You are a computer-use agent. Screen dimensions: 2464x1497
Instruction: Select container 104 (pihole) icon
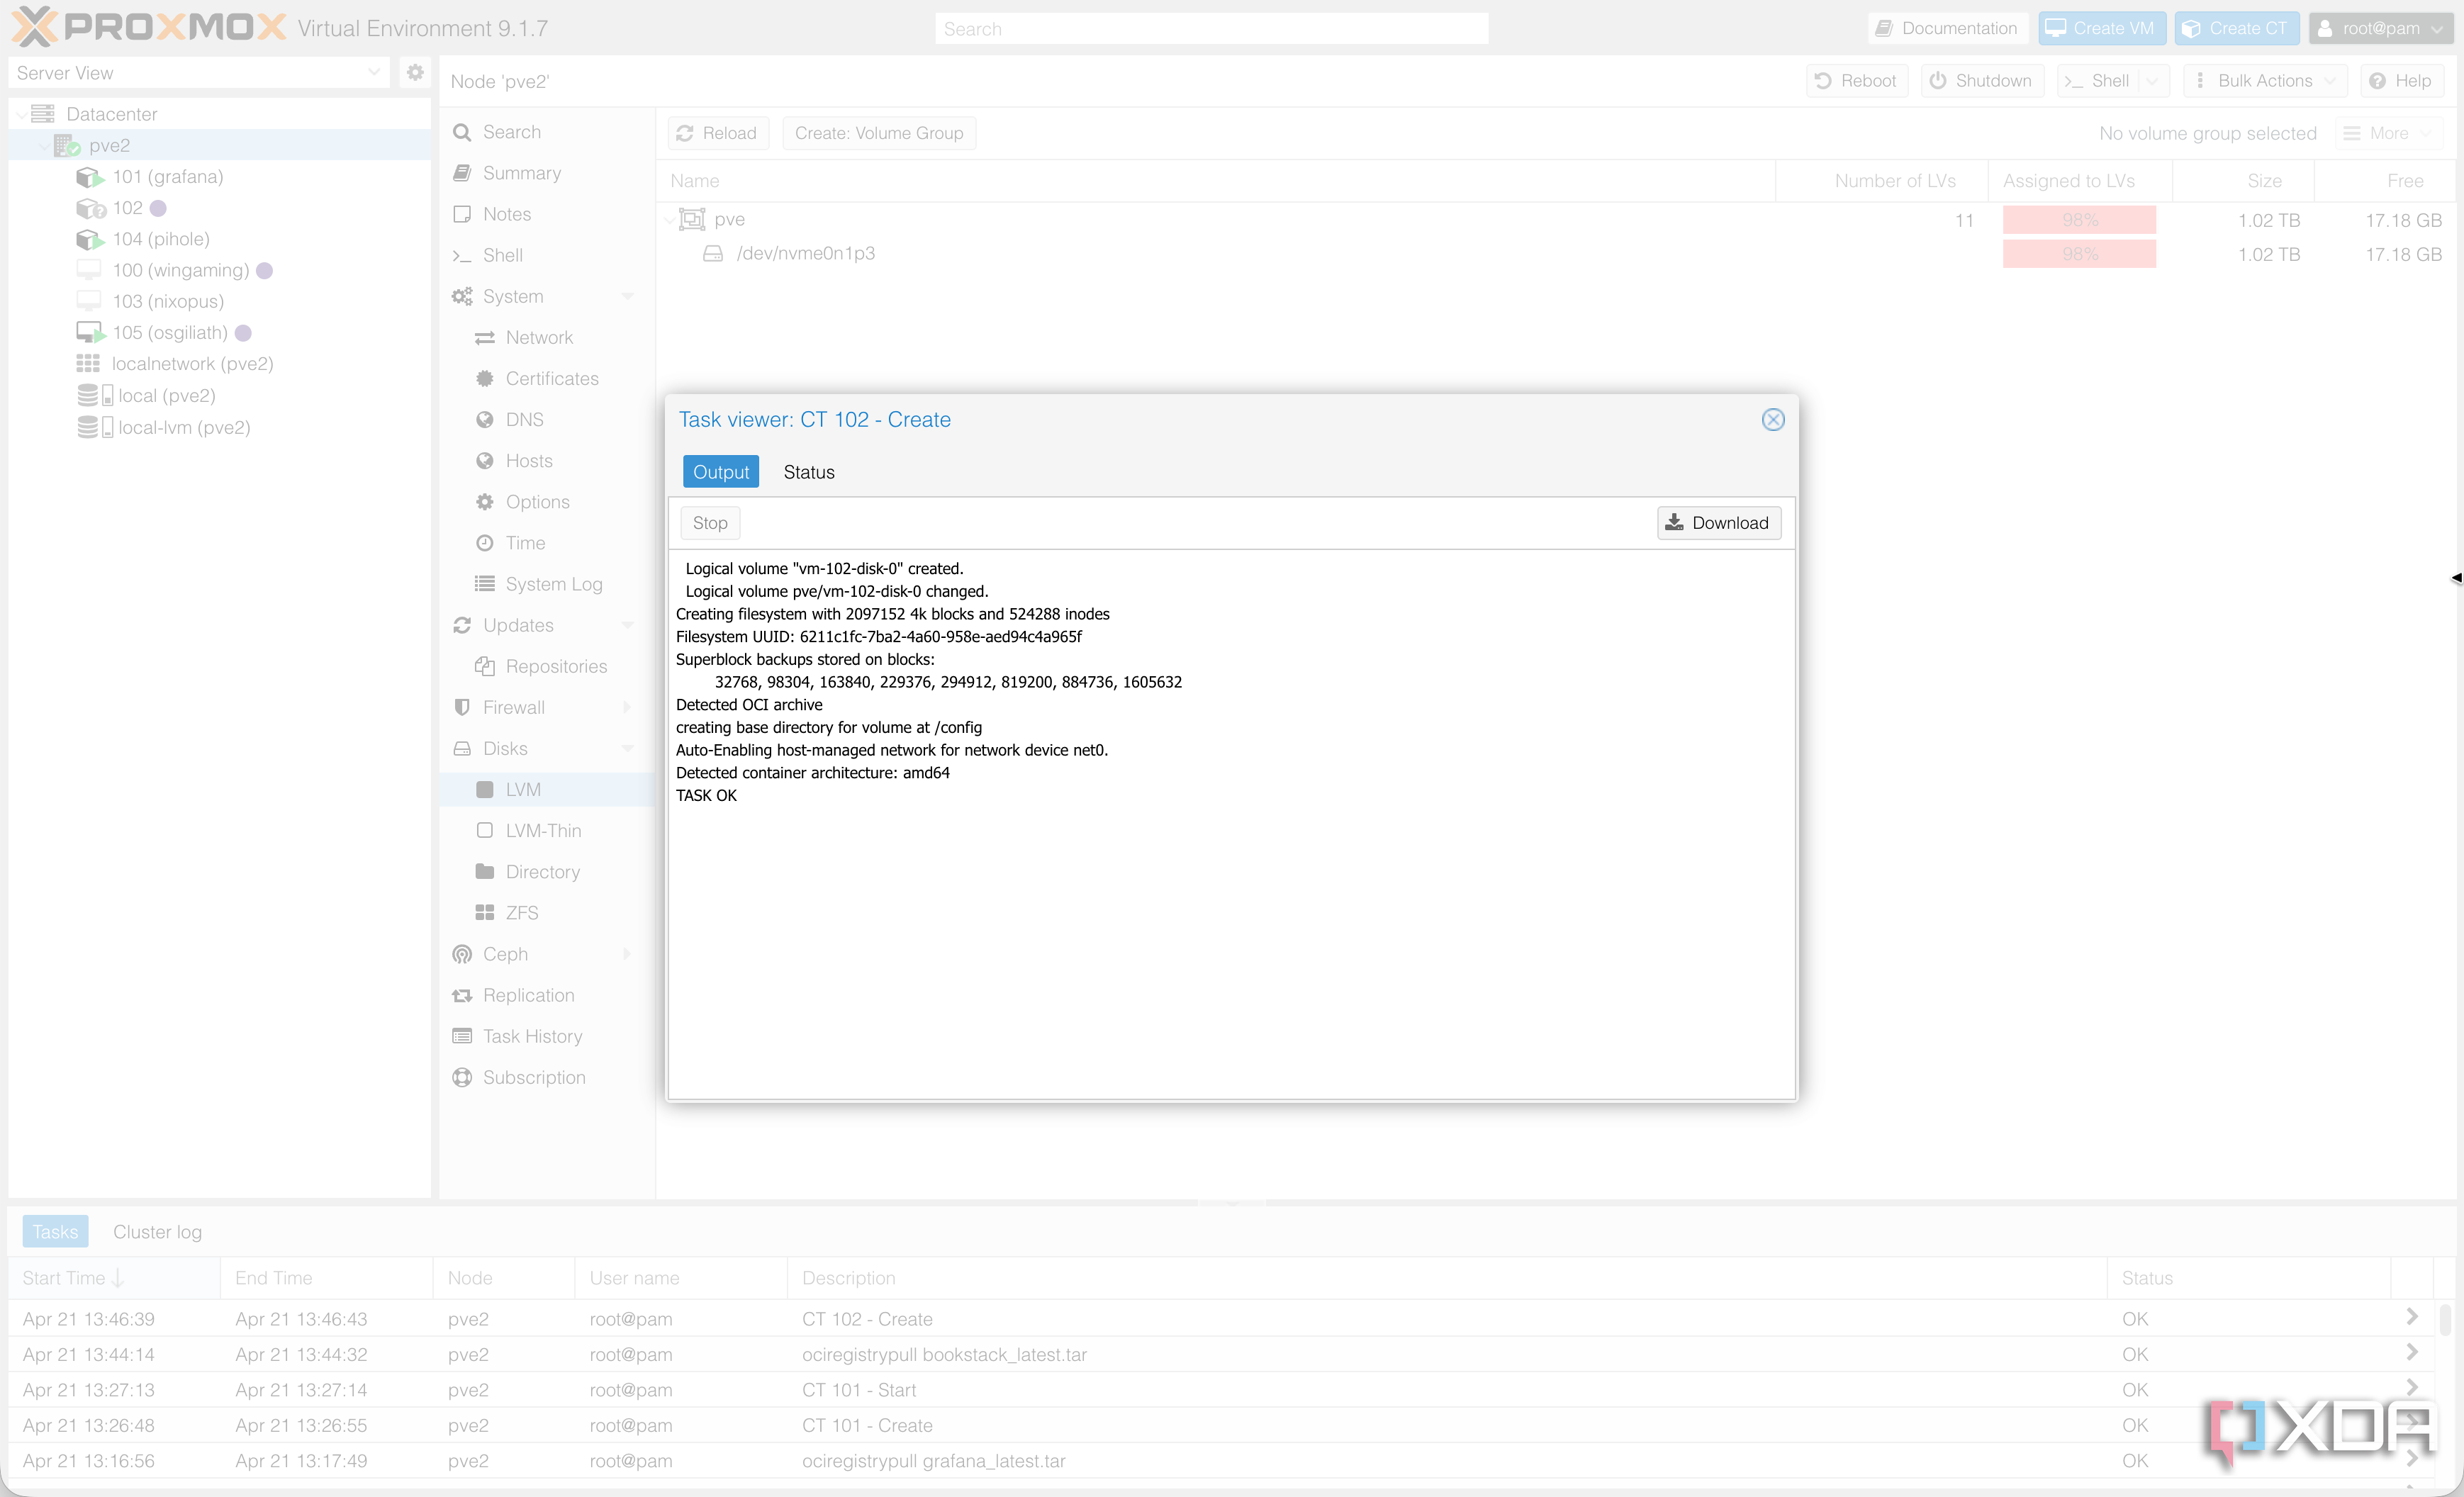pos(89,239)
